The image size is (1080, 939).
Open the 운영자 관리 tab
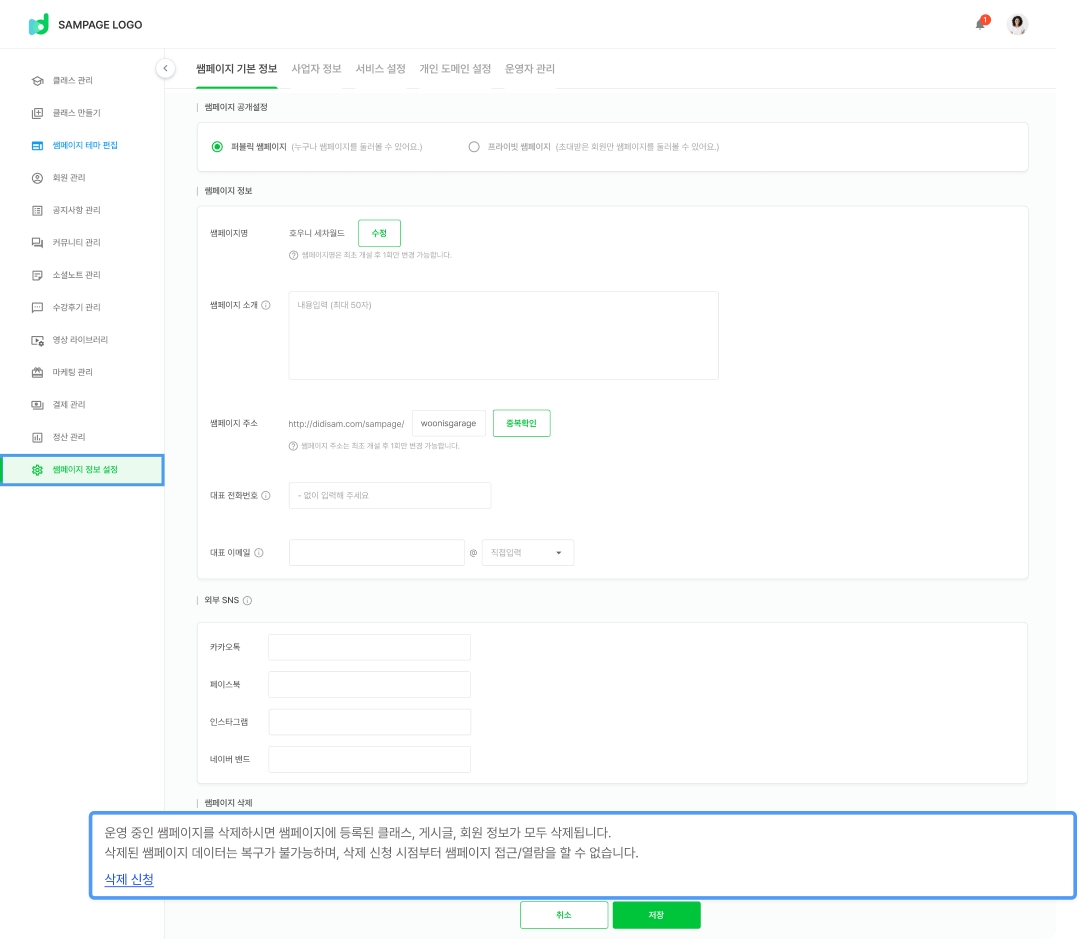[x=530, y=69]
